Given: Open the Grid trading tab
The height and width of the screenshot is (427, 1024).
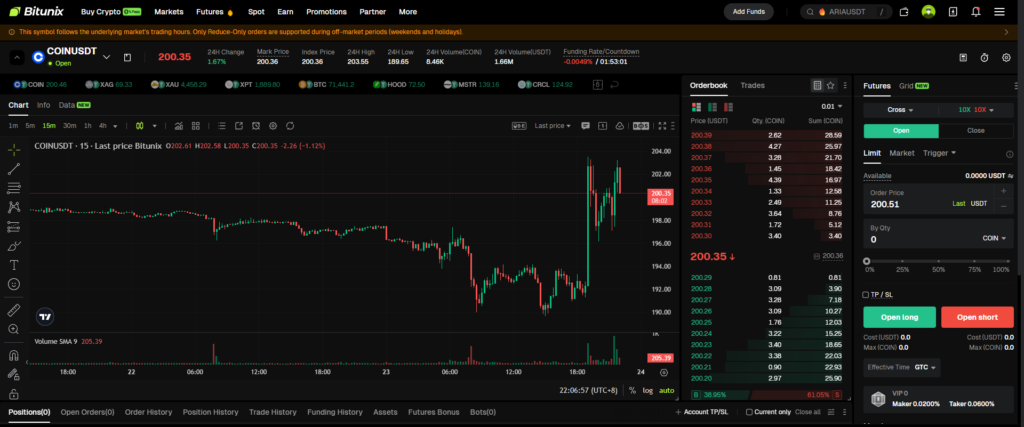Looking at the screenshot, I should 913,86.
